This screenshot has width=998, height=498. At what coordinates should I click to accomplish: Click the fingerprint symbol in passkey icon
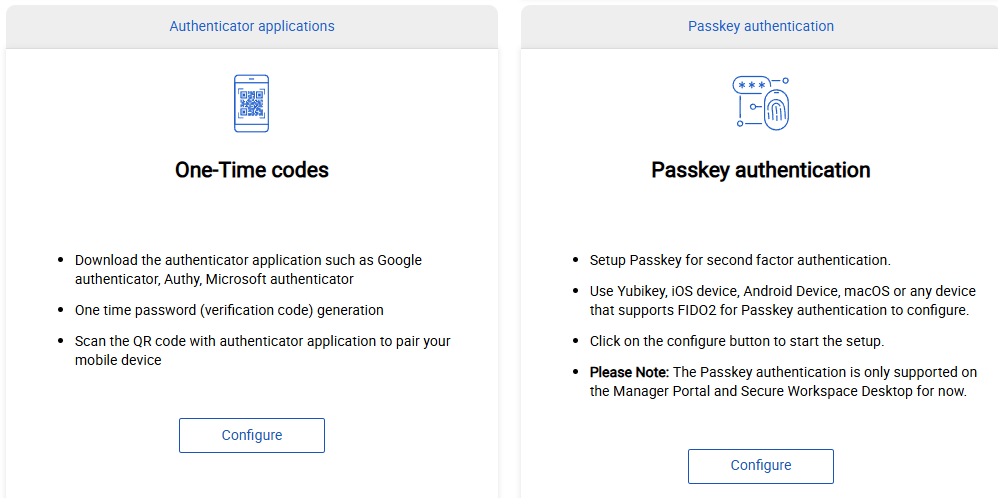(775, 112)
